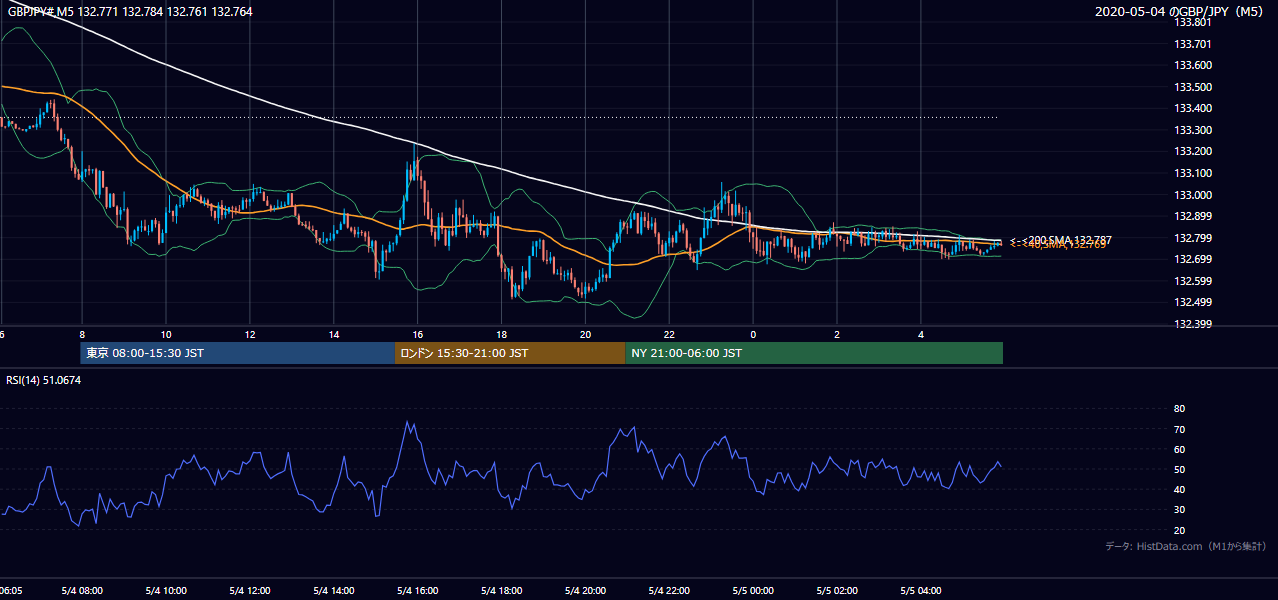Viewport: 1278px width, 600px height.
Task: Click price axis value 133.801
Action: [x=1192, y=22]
